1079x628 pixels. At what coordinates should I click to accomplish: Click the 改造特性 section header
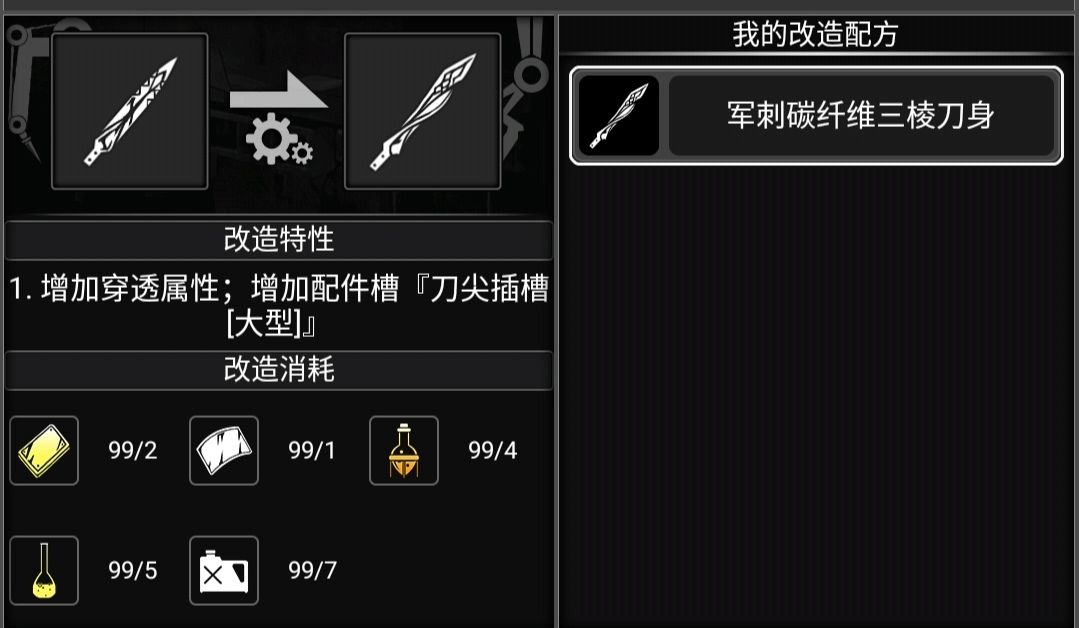pyautogui.click(x=279, y=240)
